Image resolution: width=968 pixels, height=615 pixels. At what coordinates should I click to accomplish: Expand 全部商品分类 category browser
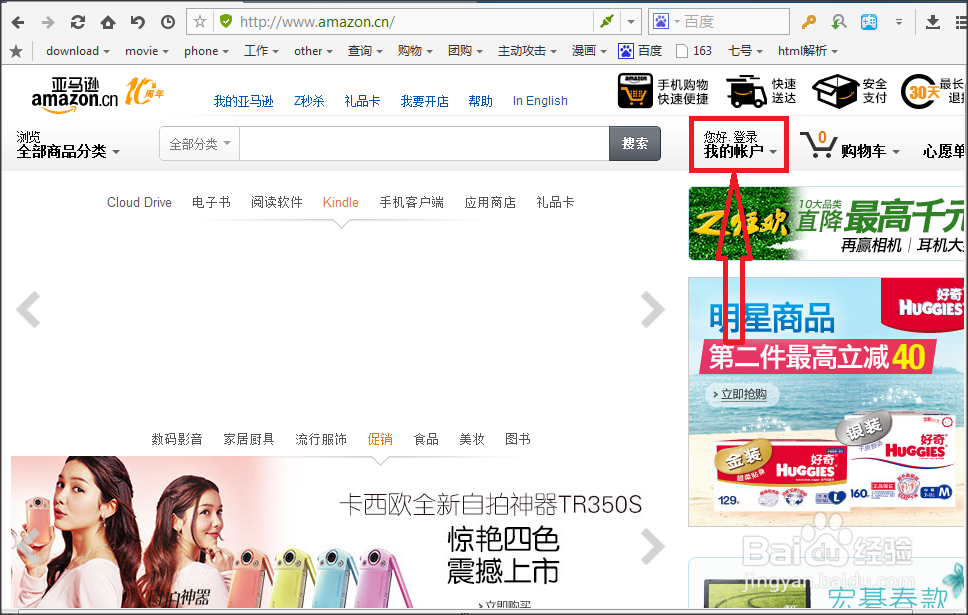point(68,144)
